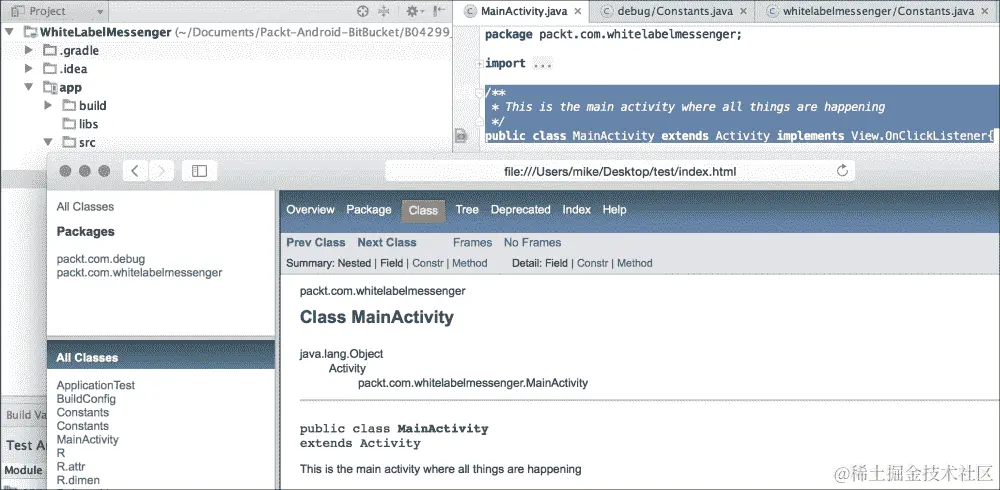Expand the .gradle folder

(29, 50)
